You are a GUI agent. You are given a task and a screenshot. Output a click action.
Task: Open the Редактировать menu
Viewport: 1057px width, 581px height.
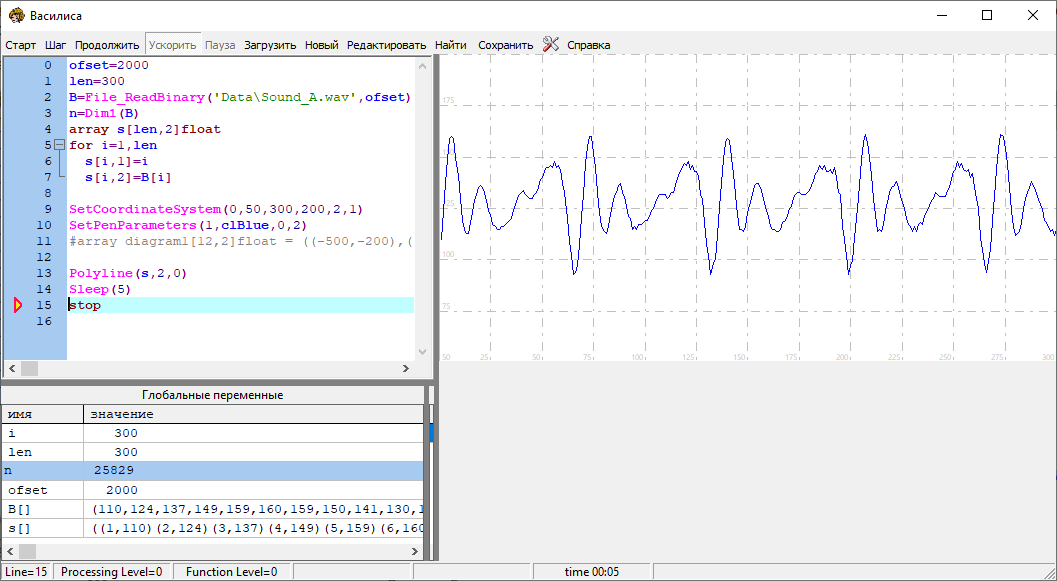coord(386,45)
